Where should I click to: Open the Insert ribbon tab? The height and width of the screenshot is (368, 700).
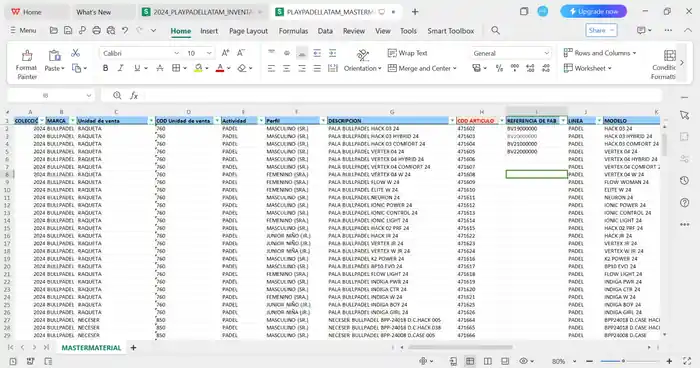(x=209, y=31)
